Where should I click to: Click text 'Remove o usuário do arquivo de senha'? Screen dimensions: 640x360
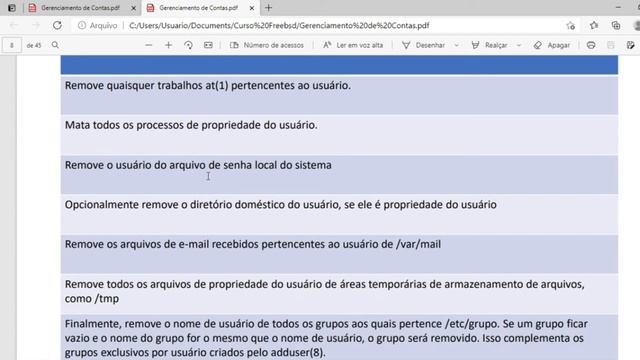(x=158, y=165)
